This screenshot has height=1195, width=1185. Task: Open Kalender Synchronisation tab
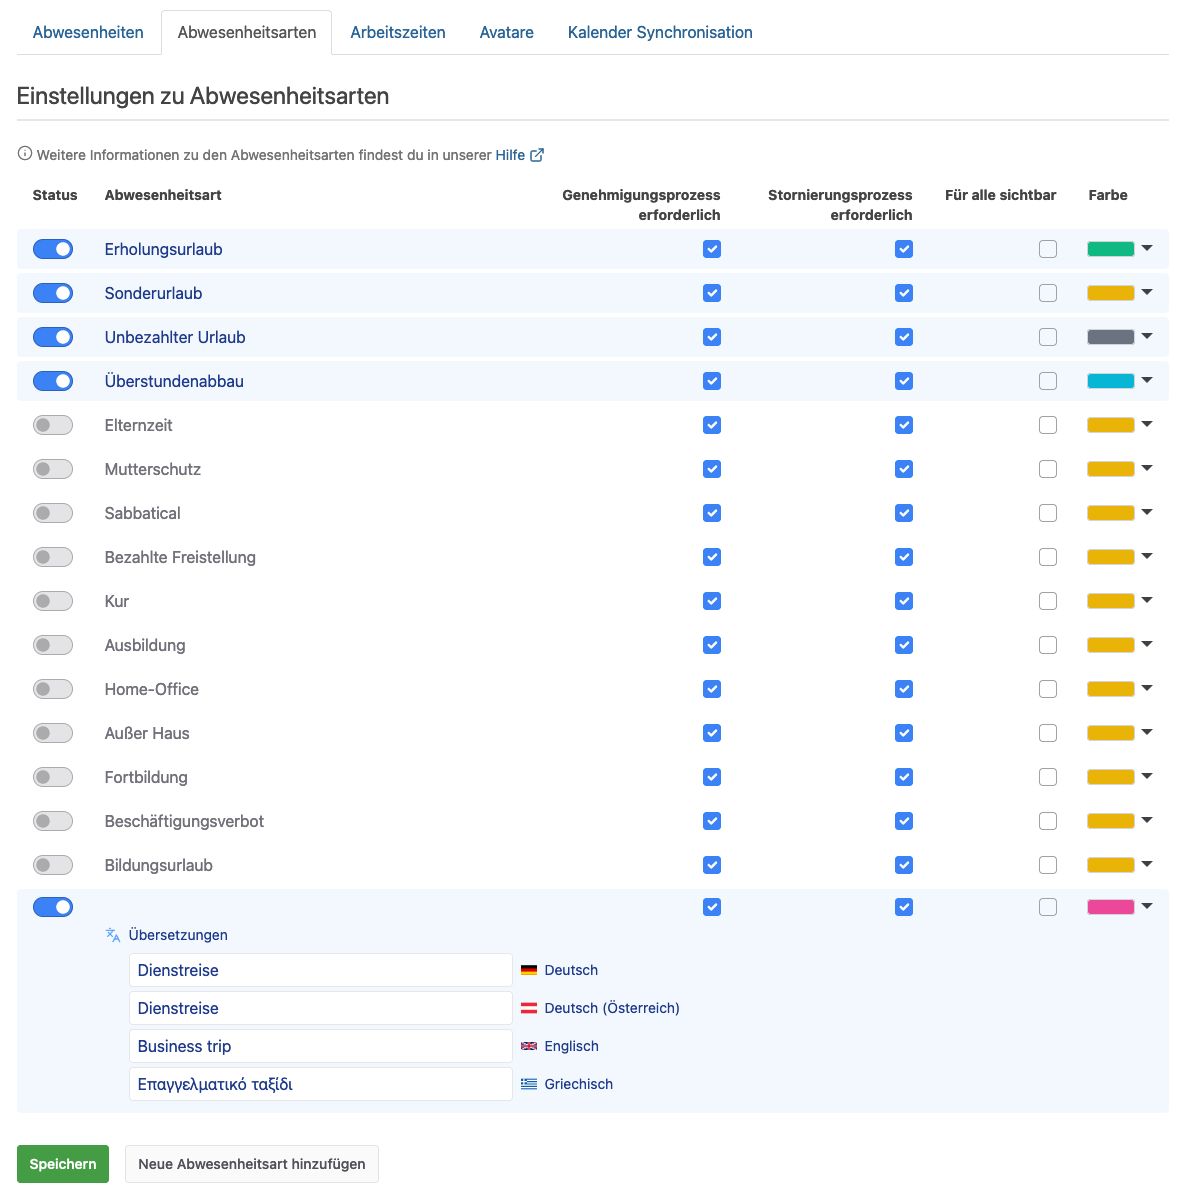tap(660, 33)
